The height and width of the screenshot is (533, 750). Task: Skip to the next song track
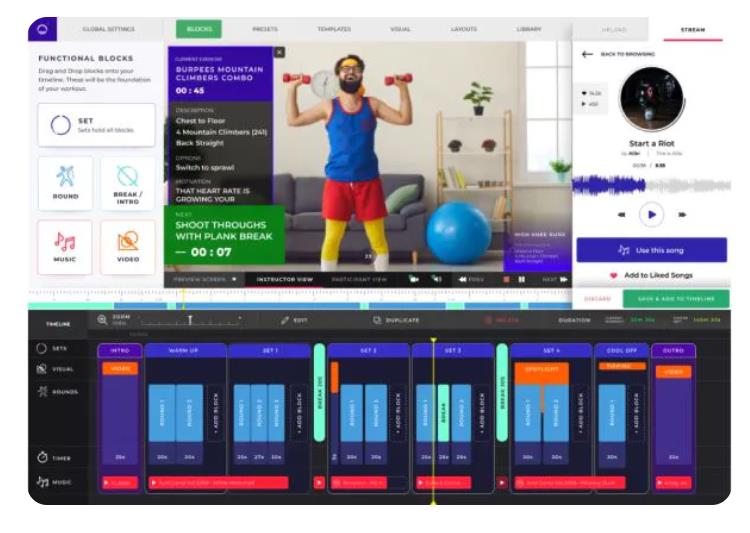[x=682, y=214]
